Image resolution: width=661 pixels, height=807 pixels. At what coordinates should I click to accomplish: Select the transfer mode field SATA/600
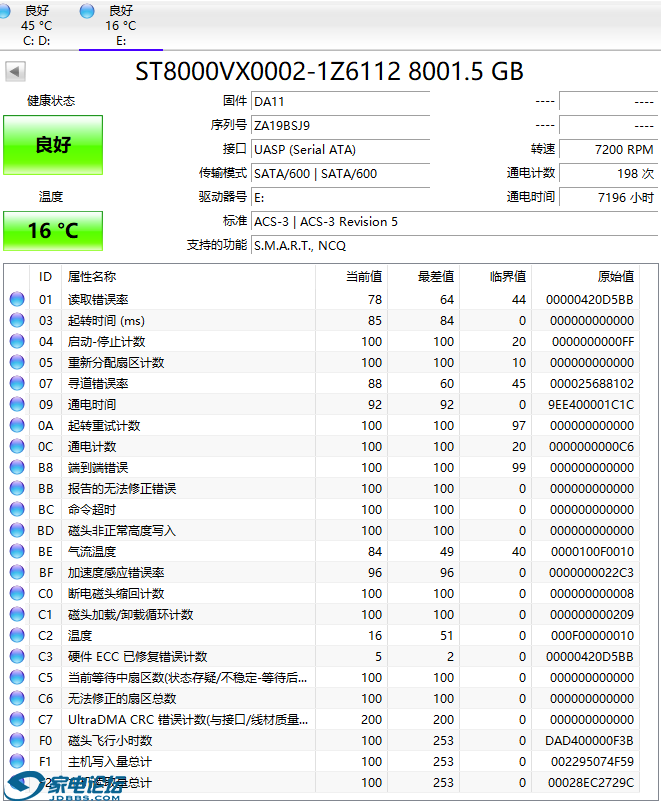(340, 174)
